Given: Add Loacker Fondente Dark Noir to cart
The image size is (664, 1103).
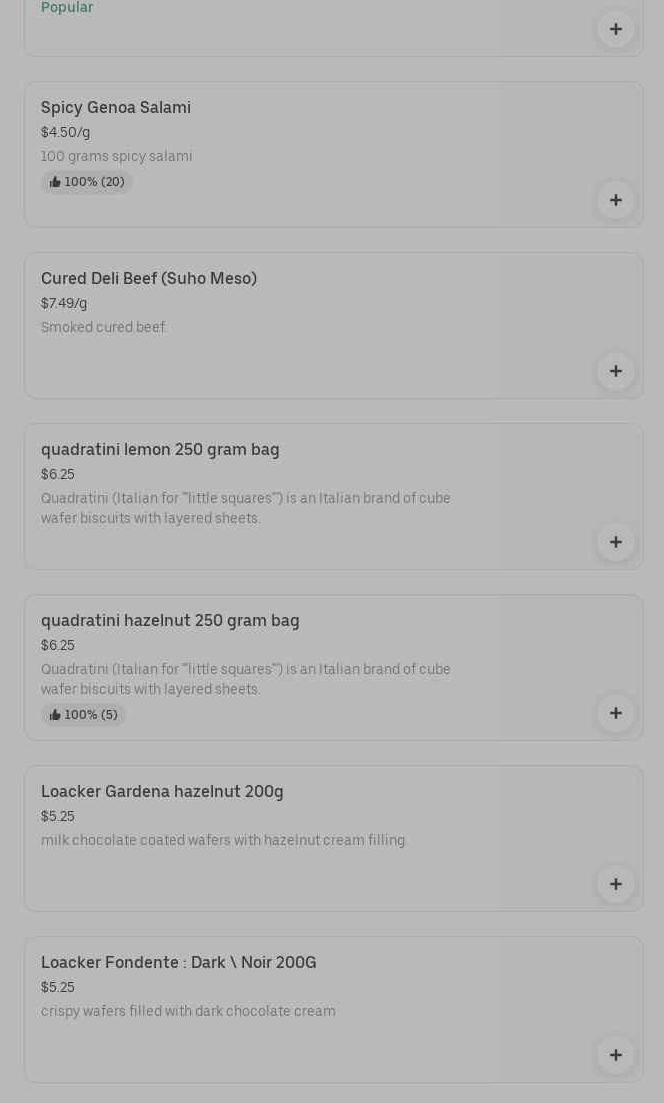Looking at the screenshot, I should pos(615,1055).
